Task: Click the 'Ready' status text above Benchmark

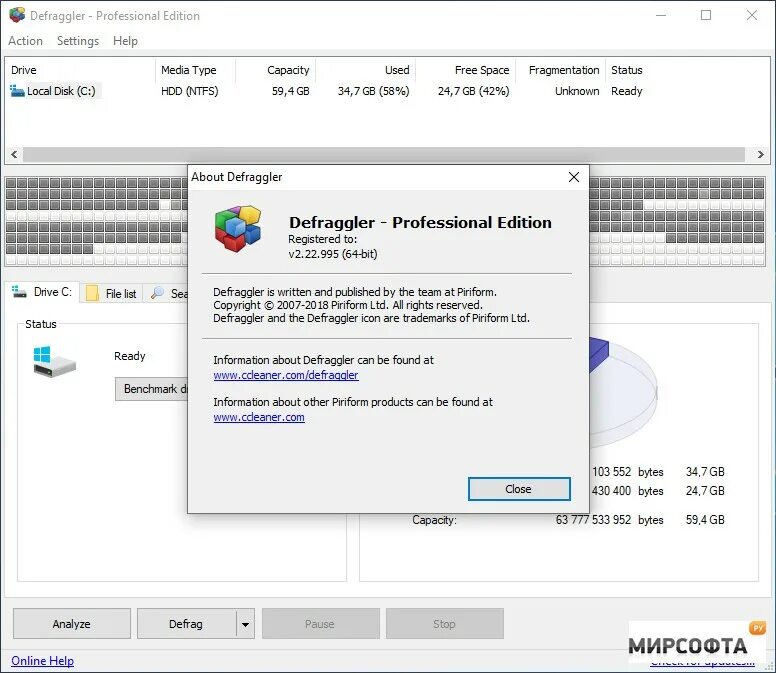Action: coord(130,356)
